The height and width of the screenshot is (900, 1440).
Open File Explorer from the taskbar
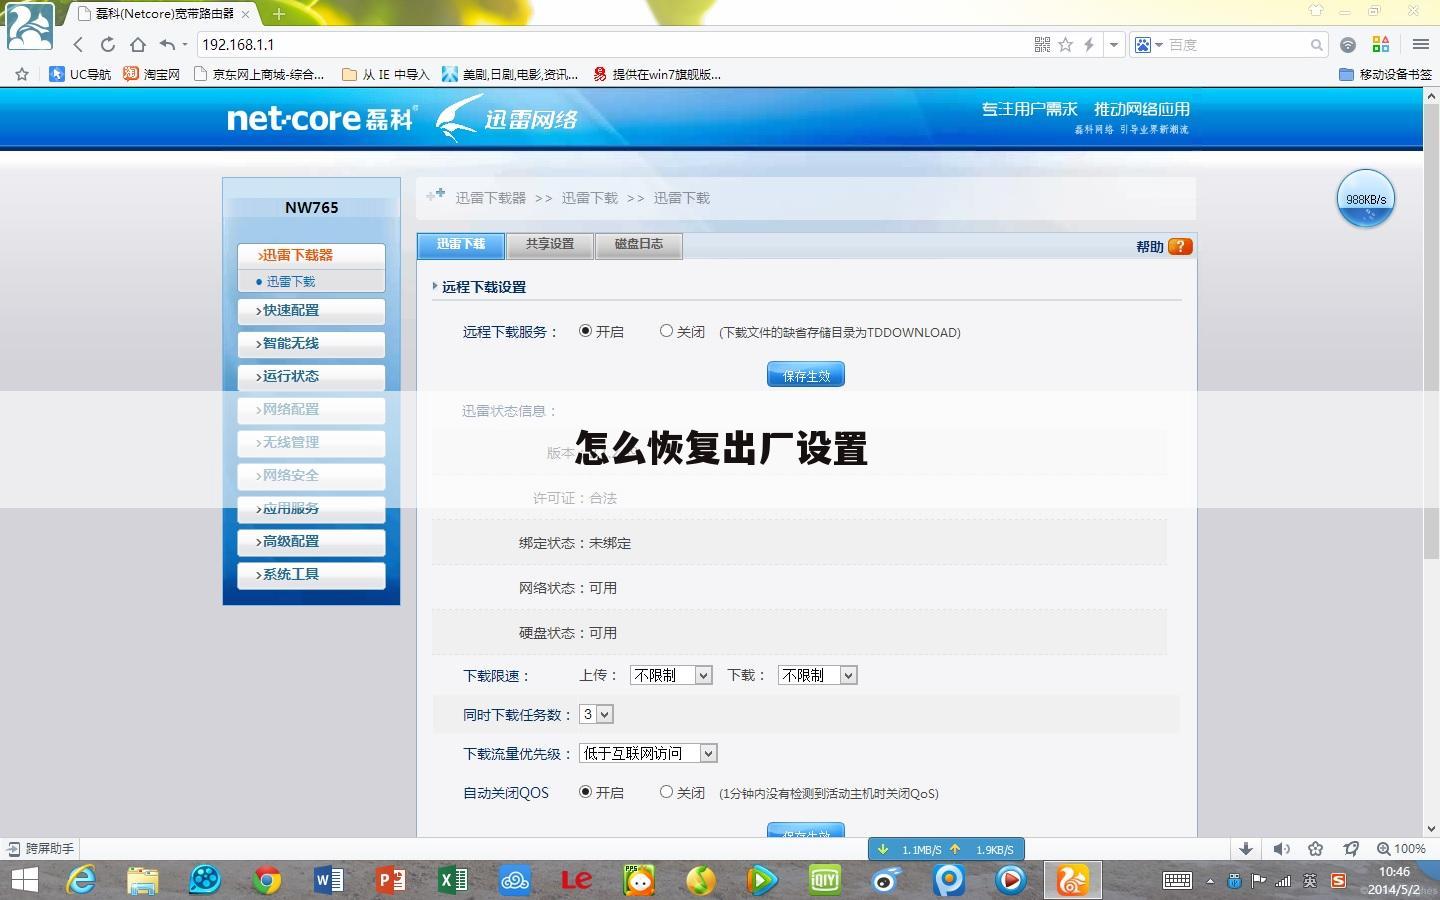(142, 880)
